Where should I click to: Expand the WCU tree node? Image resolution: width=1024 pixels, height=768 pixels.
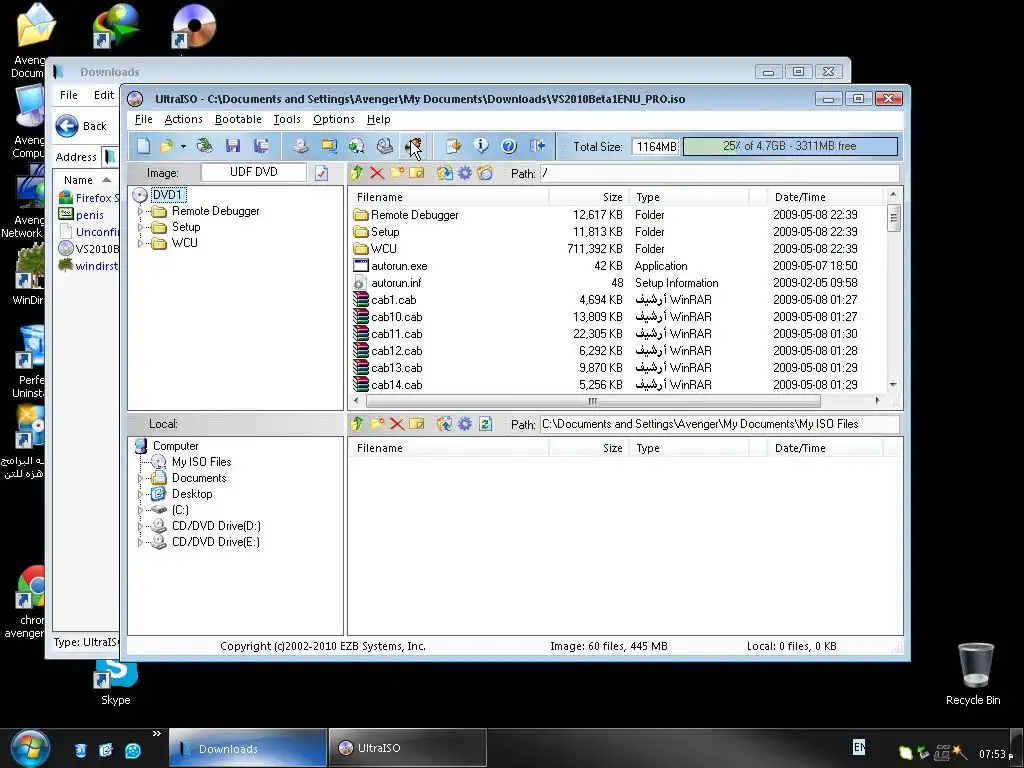pos(140,243)
